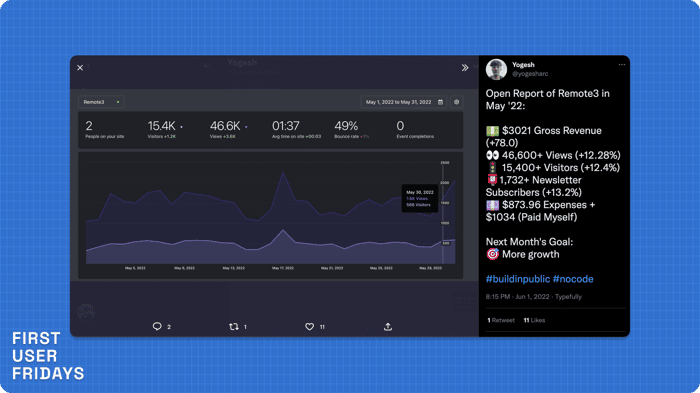View the 11 Likes list
The height and width of the screenshot is (393, 700).
(534, 320)
